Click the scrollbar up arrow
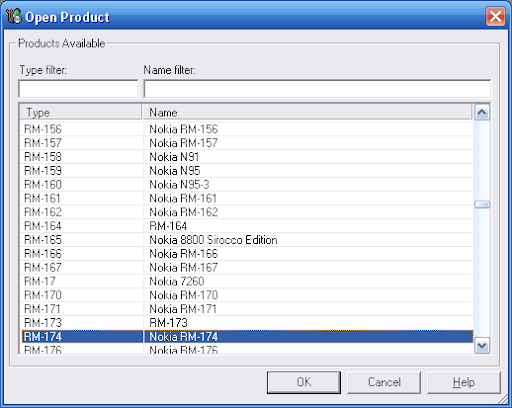The height and width of the screenshot is (408, 512). pos(482,113)
